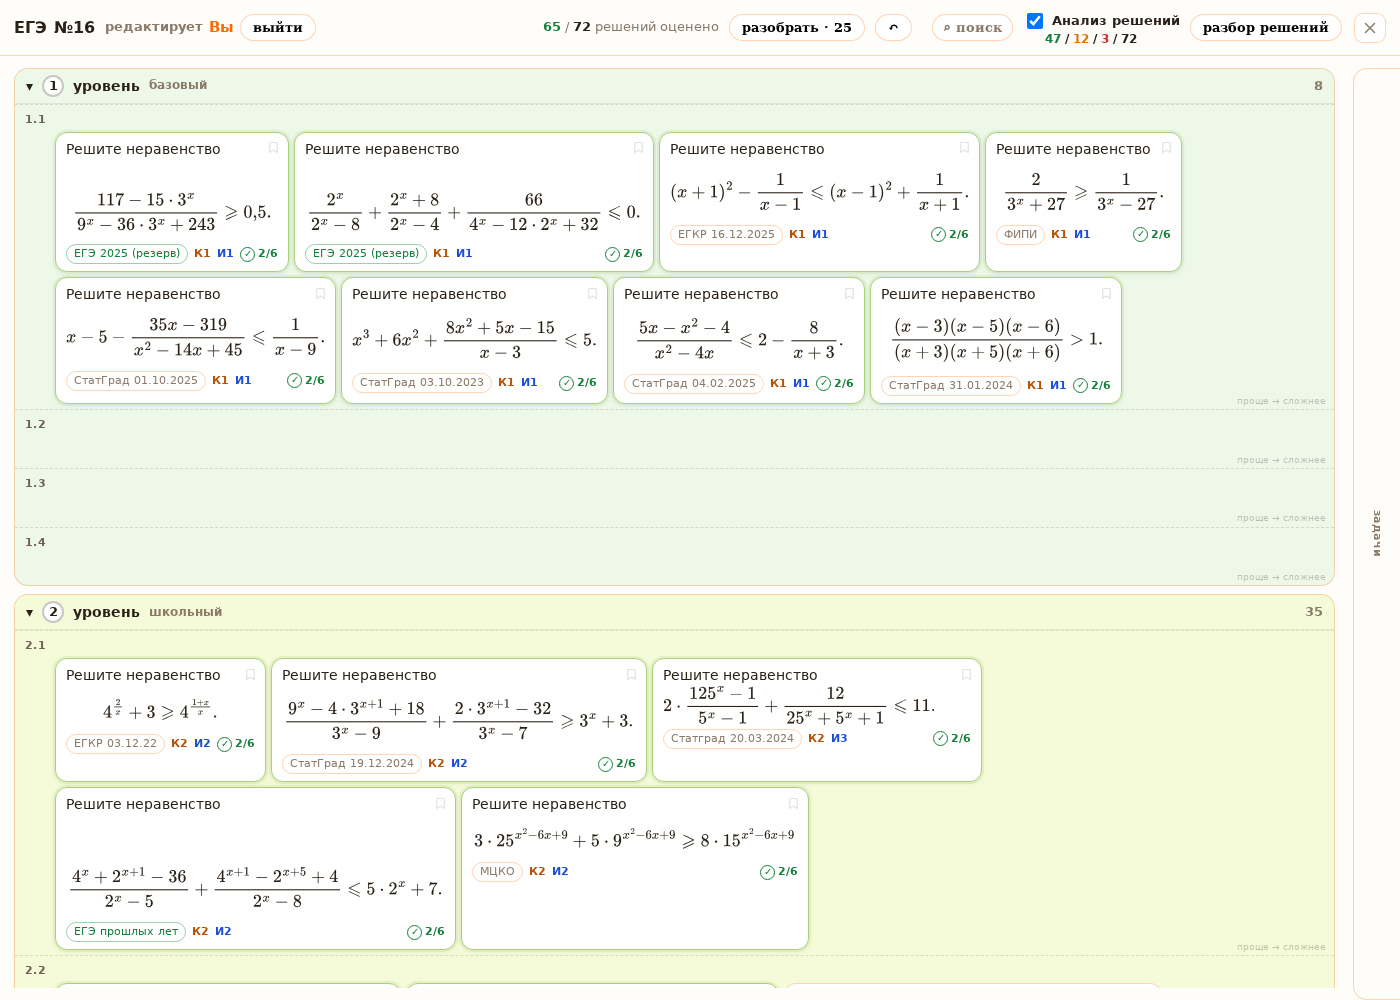Bookmark the МЦКО problem card
Image resolution: width=1400 pixels, height=1000 pixels.
pyautogui.click(x=793, y=803)
